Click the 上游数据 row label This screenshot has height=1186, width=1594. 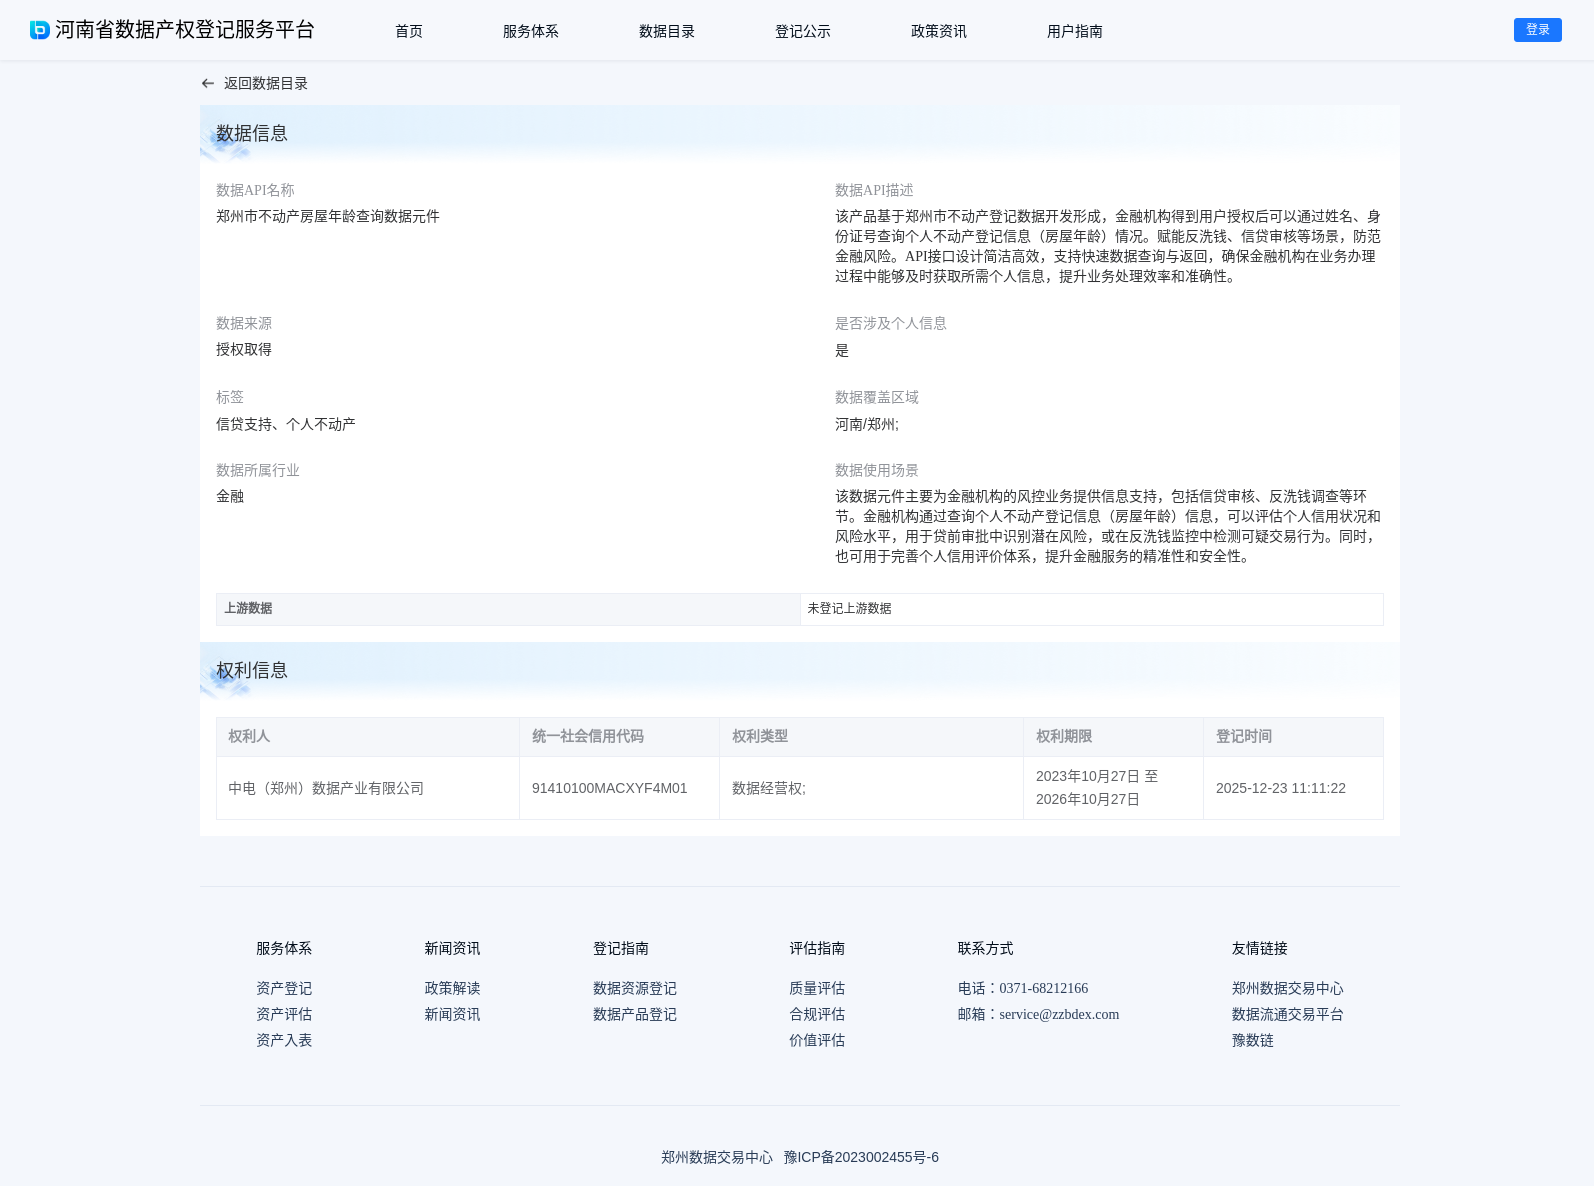click(508, 609)
